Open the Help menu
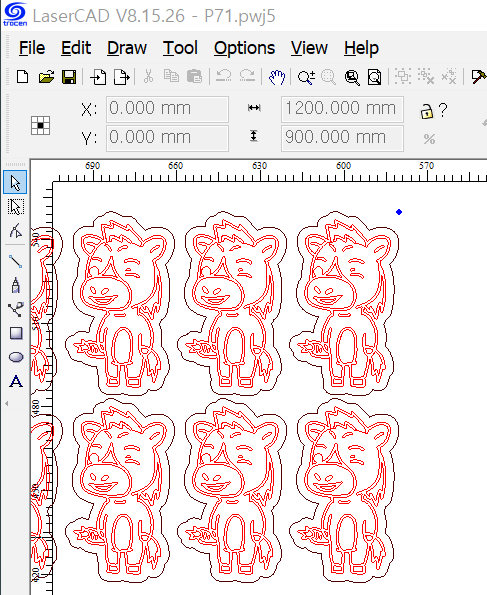Image resolution: width=487 pixels, height=595 pixels. pos(361,48)
